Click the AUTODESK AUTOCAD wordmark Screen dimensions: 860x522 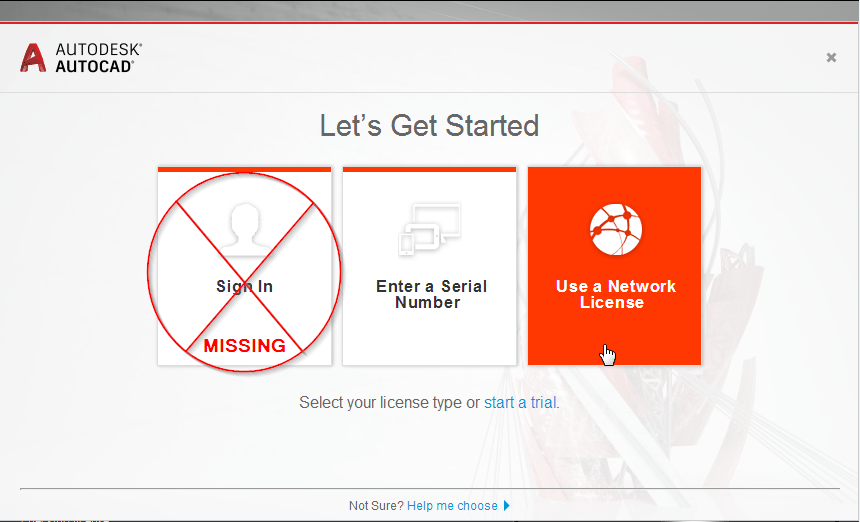click(x=98, y=58)
